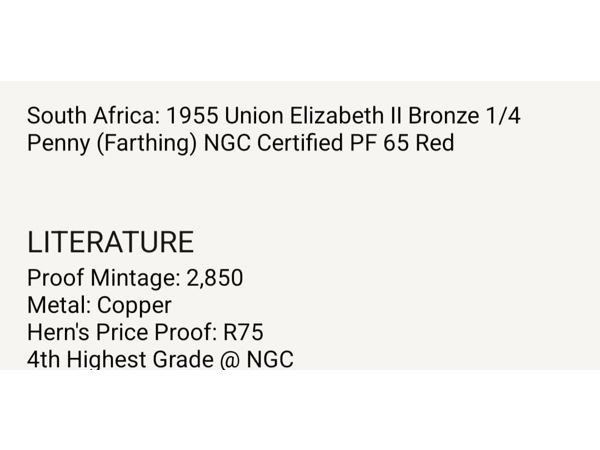This screenshot has height=450, width=600.
Task: Select the 'Penny (Farthing) NGC Certified' line
Action: pyautogui.click(x=241, y=143)
